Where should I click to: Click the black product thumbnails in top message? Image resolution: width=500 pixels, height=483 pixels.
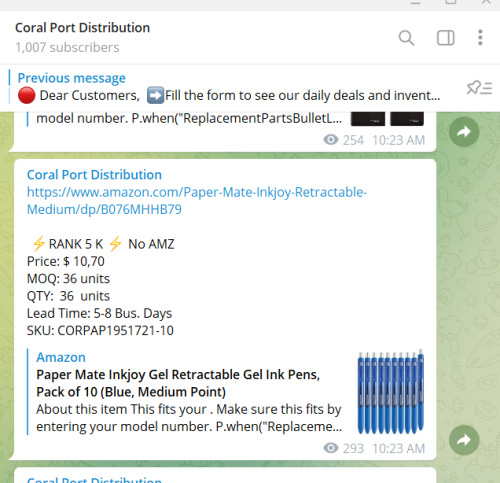[x=387, y=119]
